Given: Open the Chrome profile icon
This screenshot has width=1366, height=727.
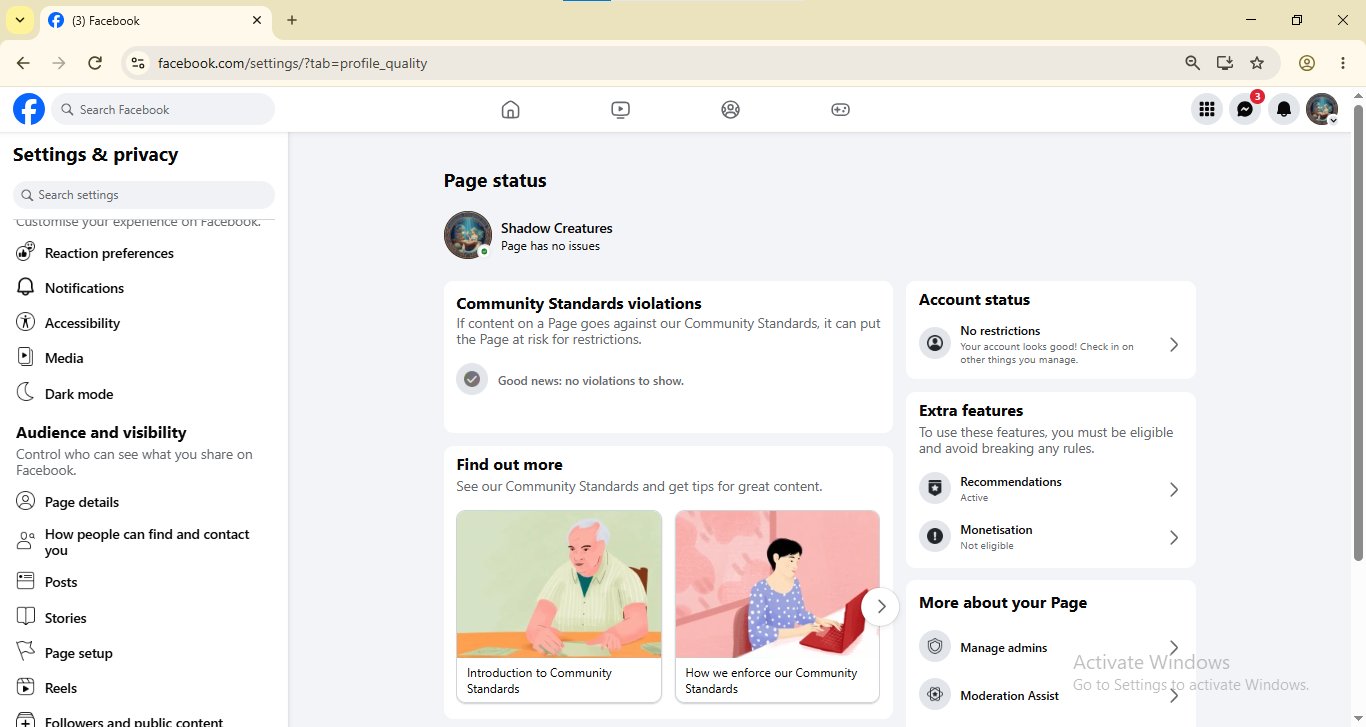Looking at the screenshot, I should (x=1306, y=63).
